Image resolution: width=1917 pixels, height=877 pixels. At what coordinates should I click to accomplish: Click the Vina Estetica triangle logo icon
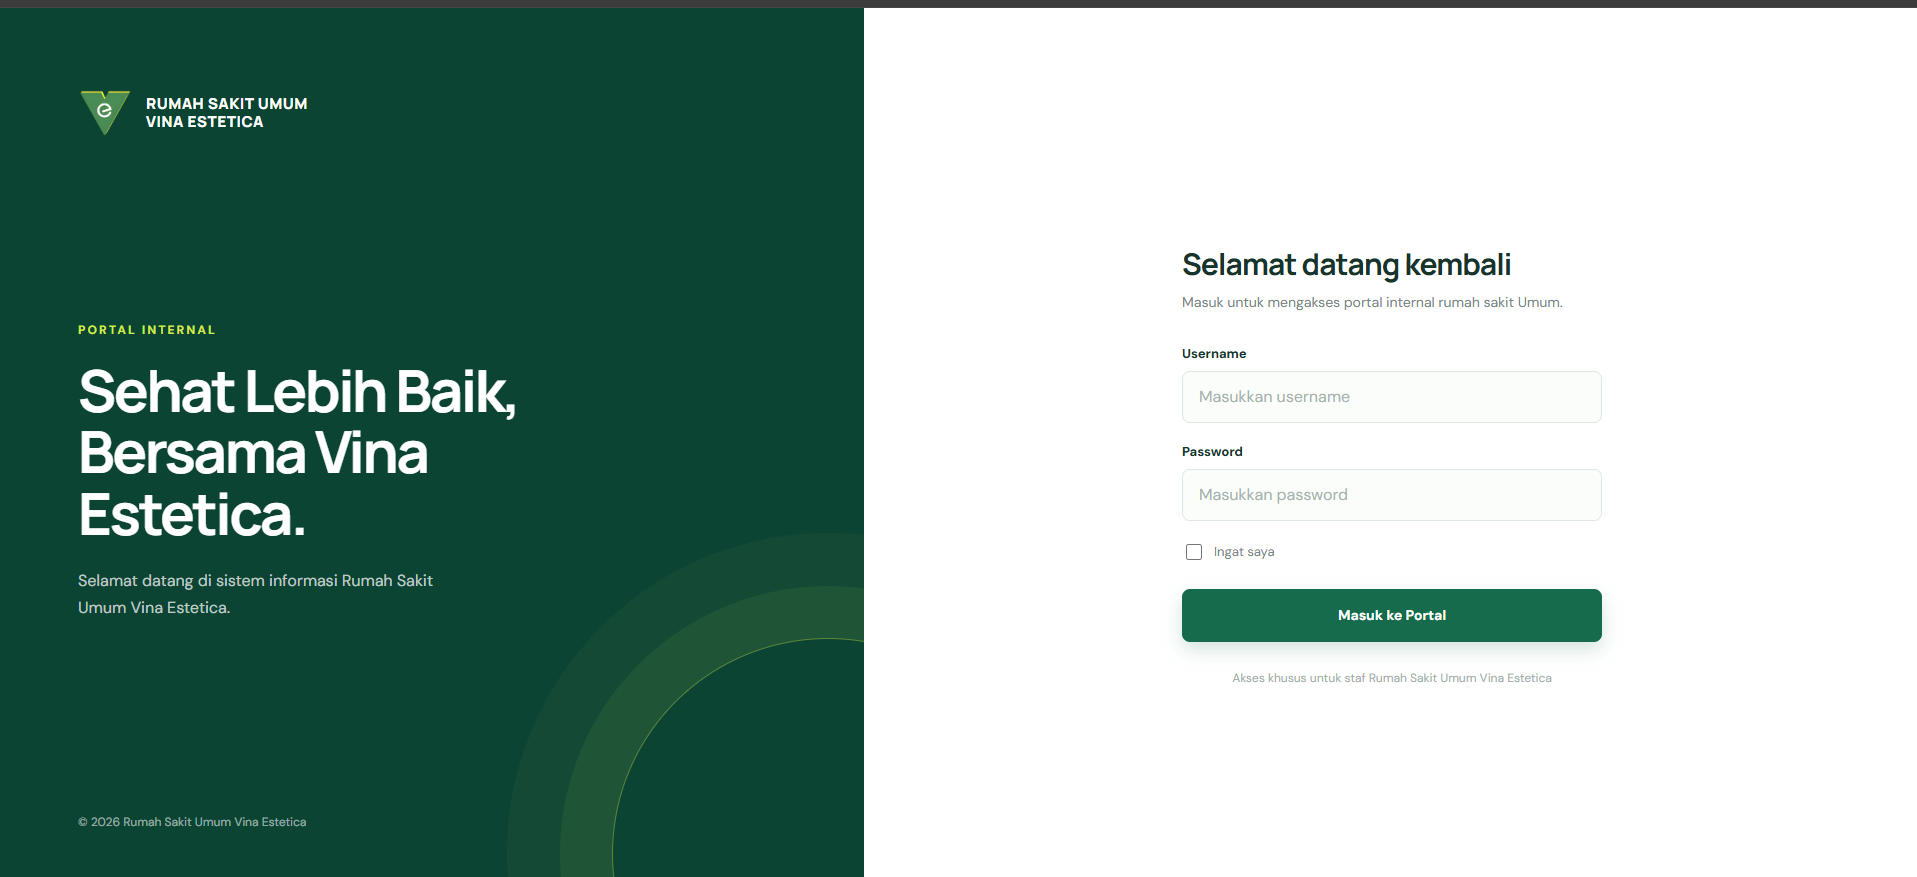[x=105, y=112]
